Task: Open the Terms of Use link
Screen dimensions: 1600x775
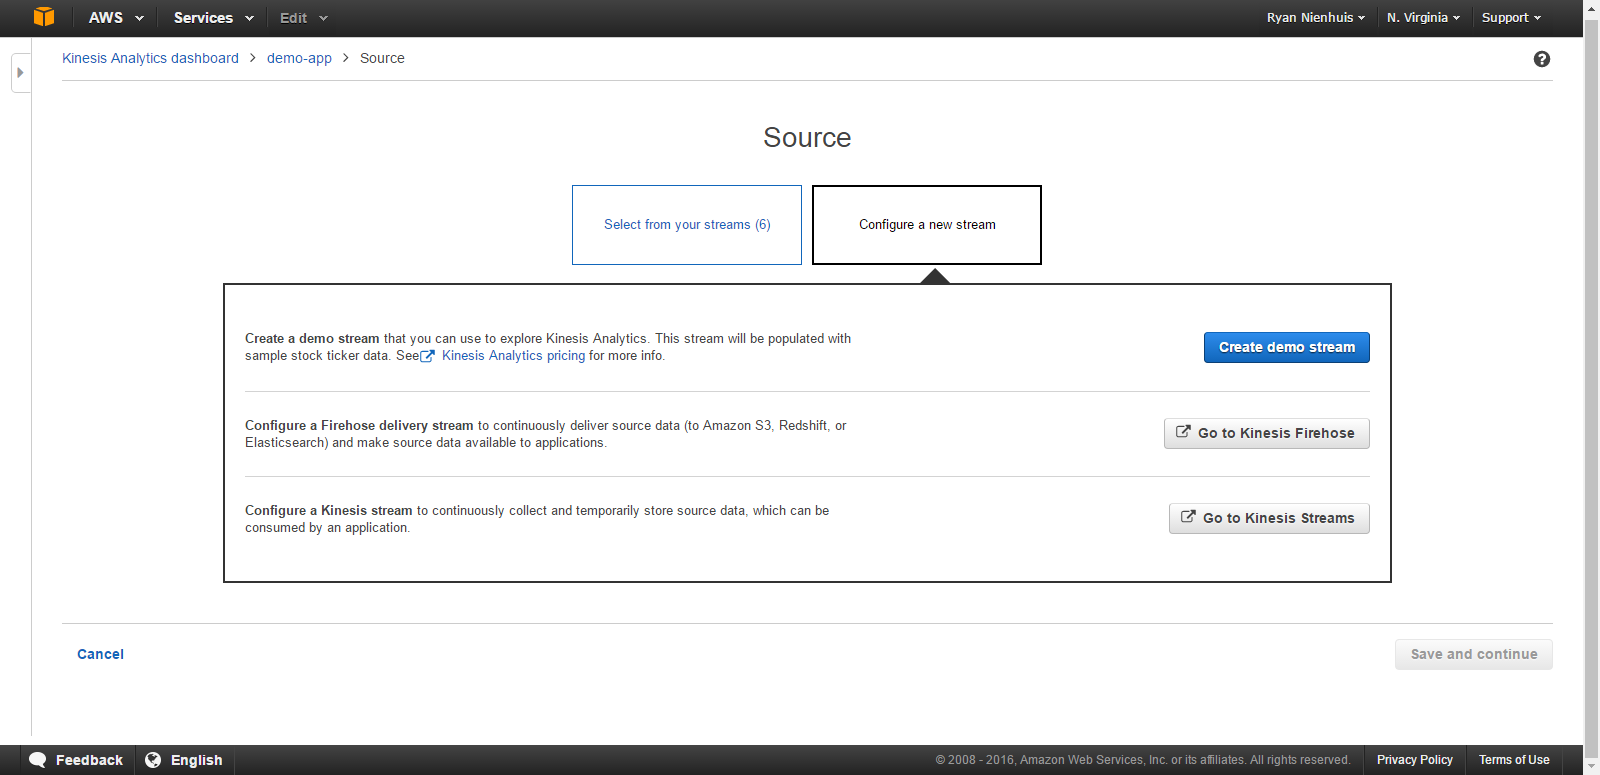Action: [1514, 760]
